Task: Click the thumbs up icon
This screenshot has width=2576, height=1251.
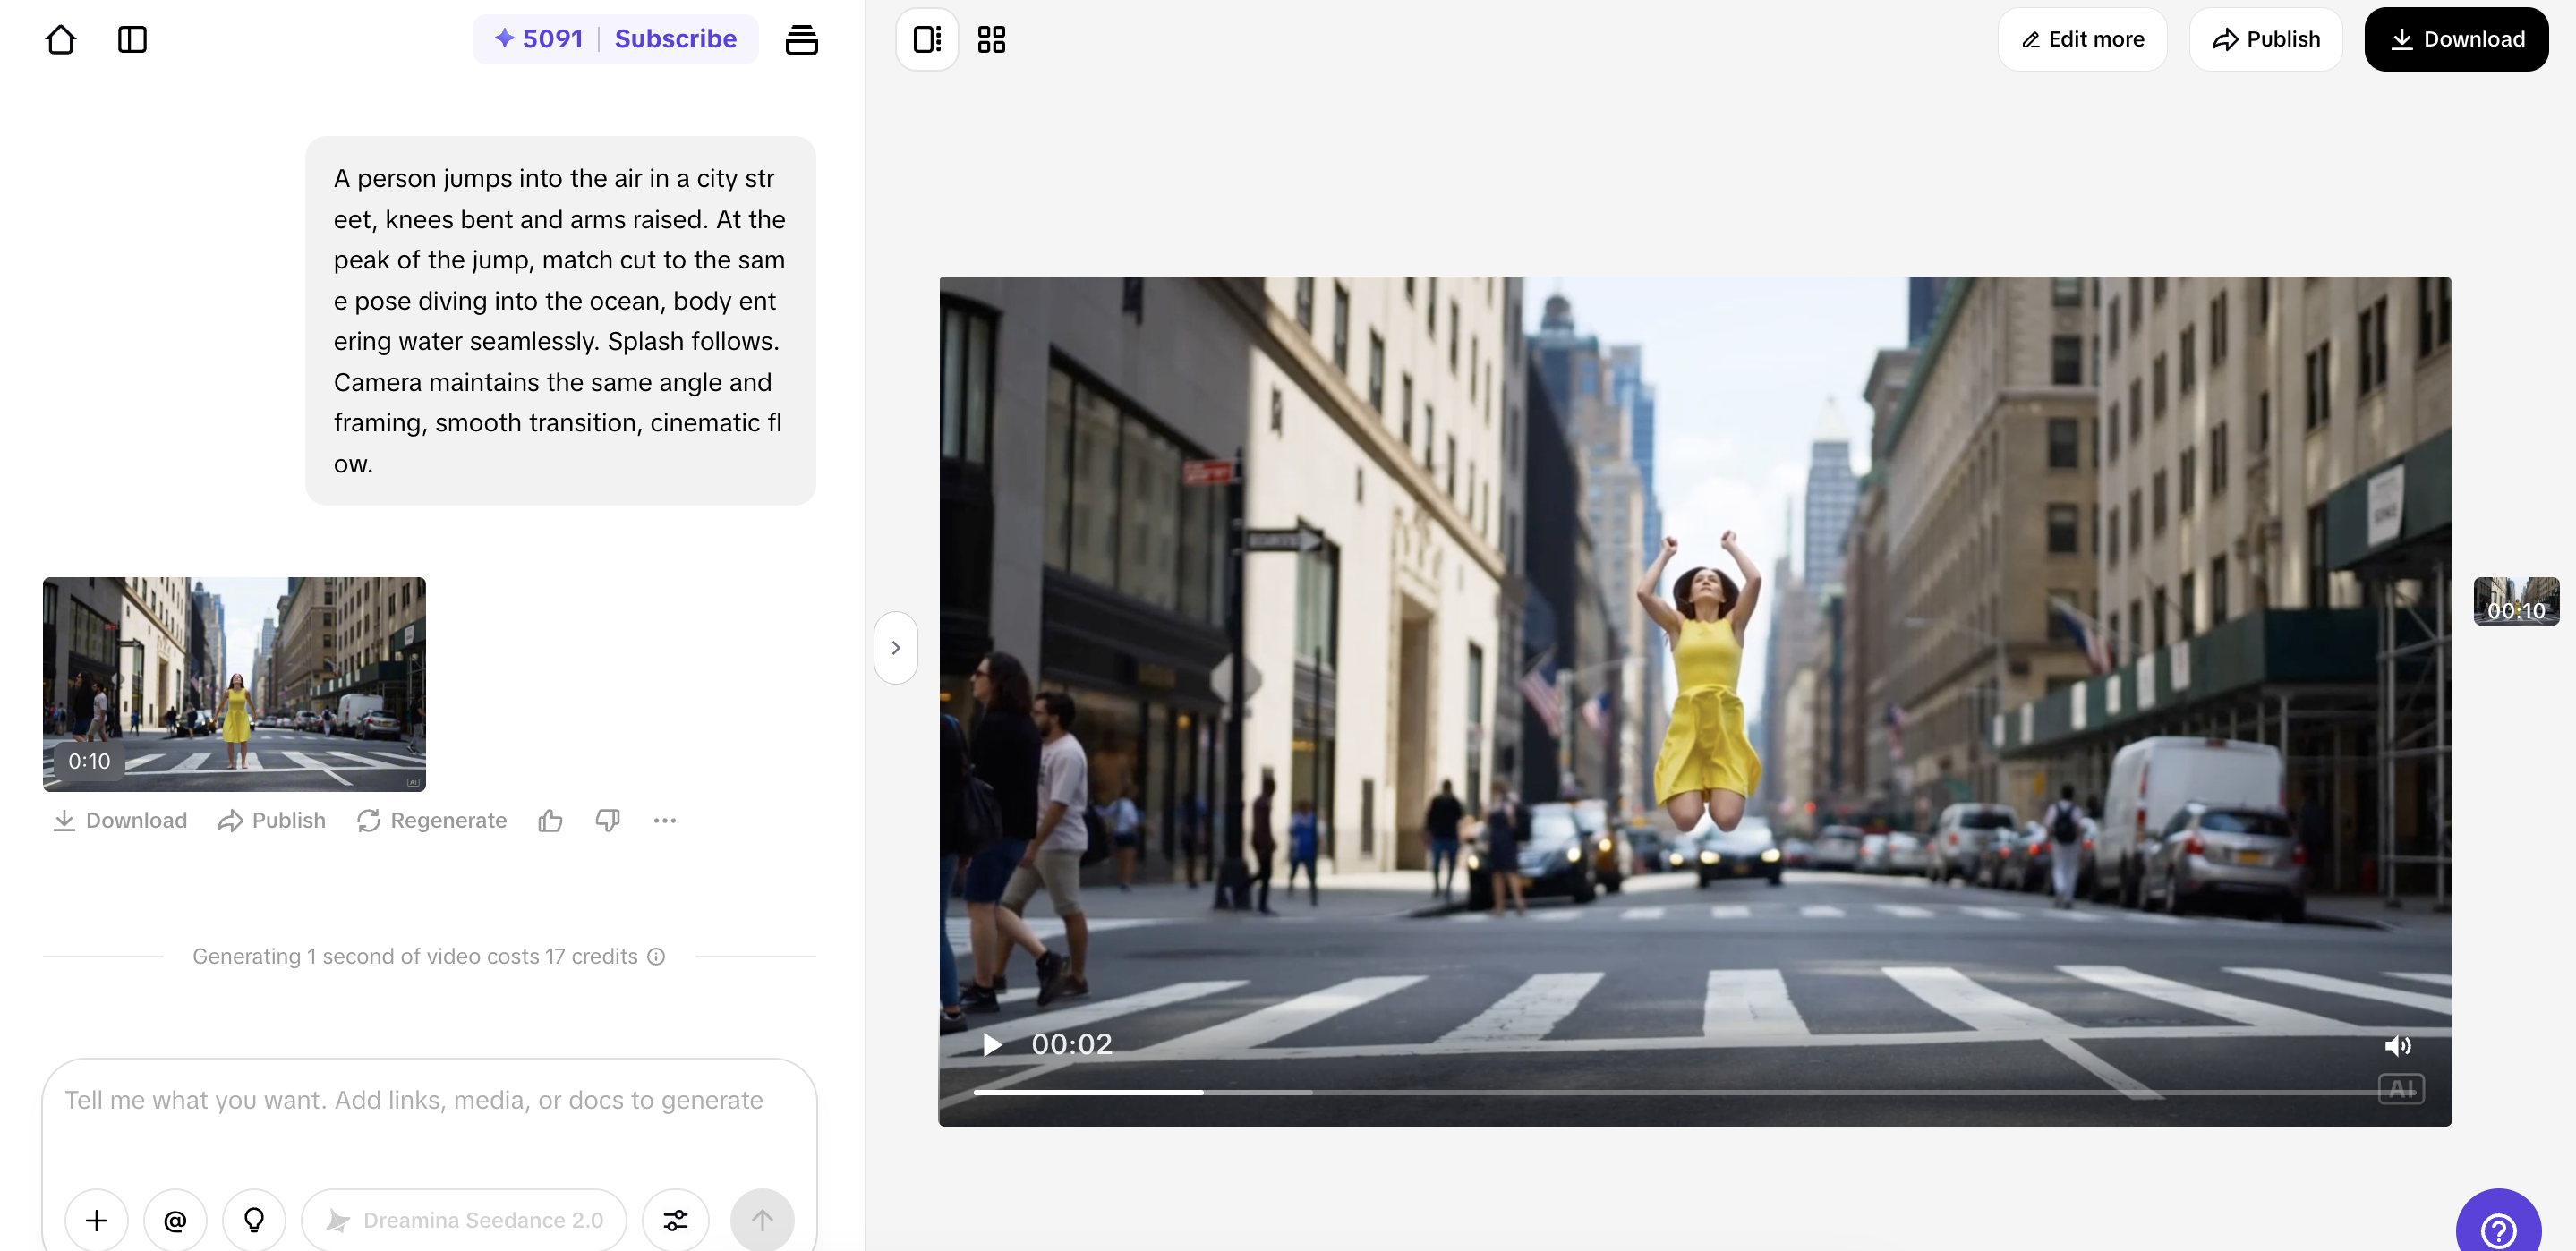Action: point(550,821)
